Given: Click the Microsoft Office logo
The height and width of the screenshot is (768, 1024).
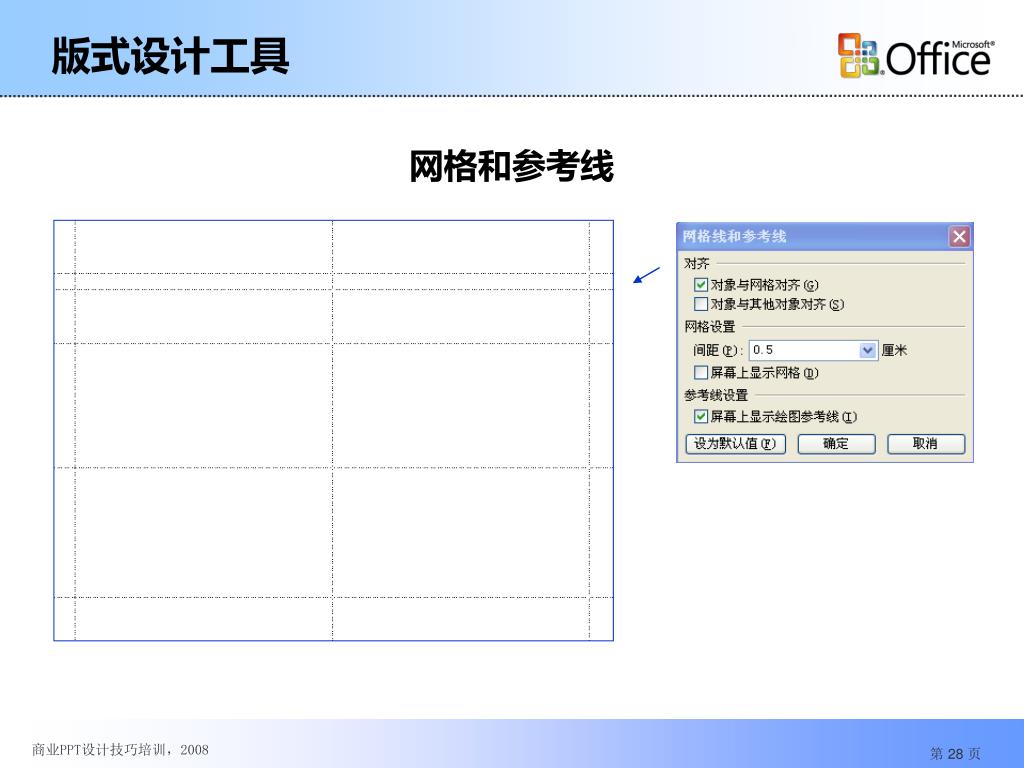Looking at the screenshot, I should coord(916,56).
